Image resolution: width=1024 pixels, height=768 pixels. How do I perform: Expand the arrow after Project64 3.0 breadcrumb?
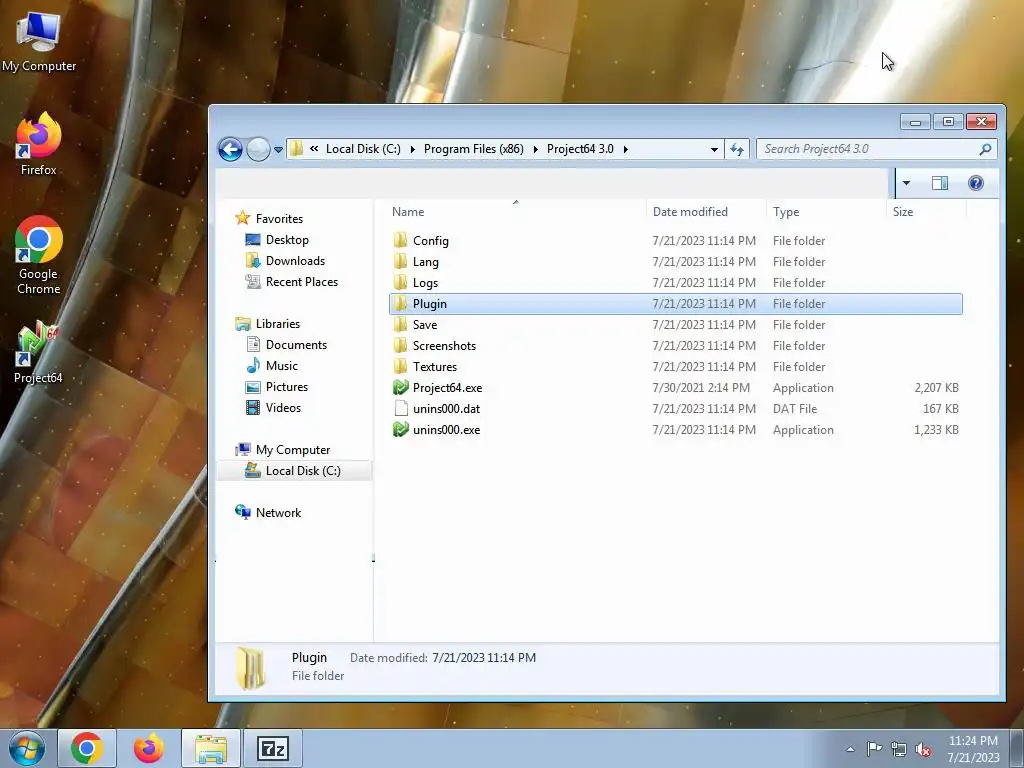click(625, 150)
